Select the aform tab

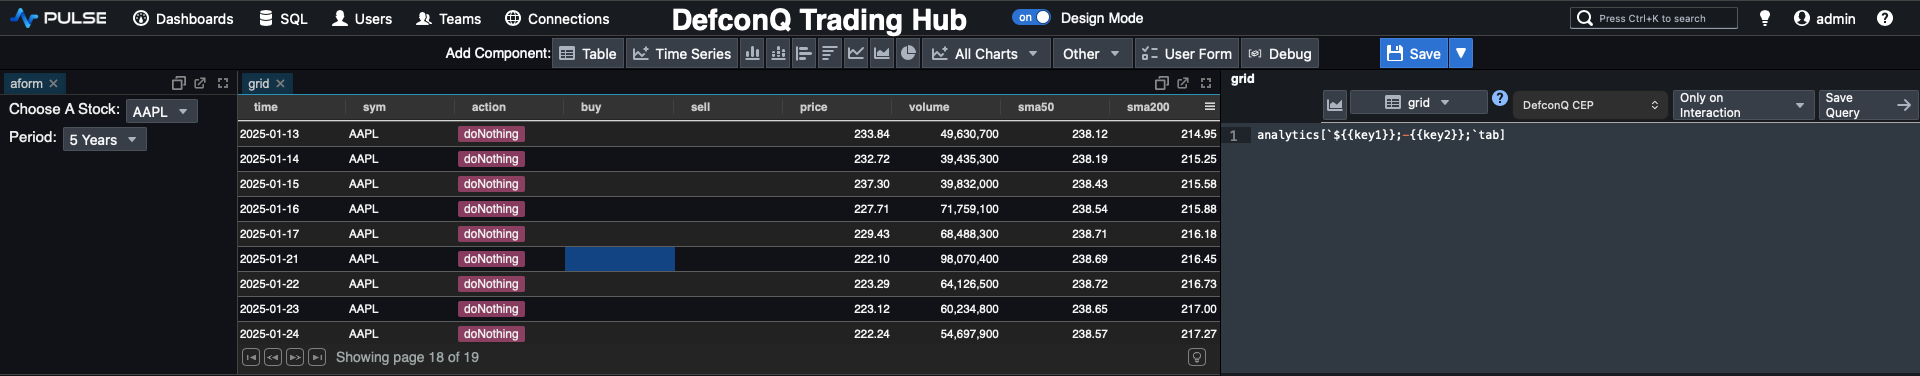[26, 83]
